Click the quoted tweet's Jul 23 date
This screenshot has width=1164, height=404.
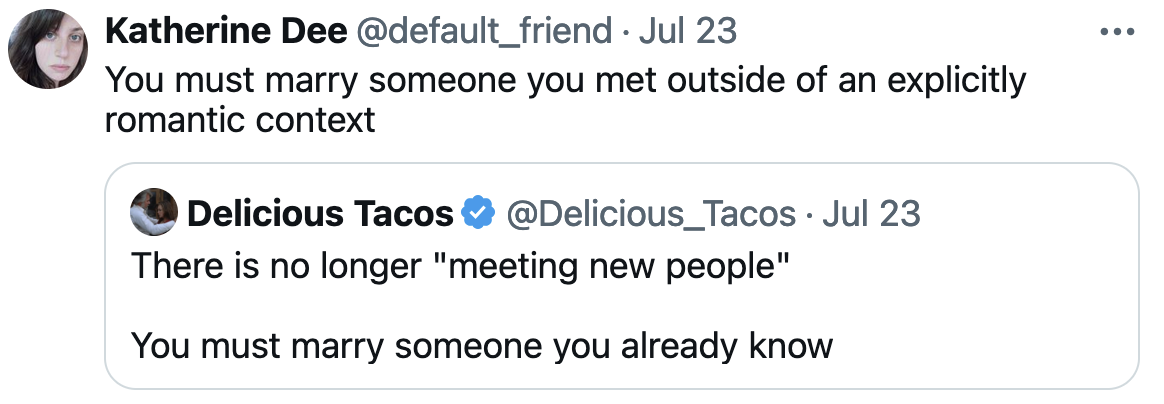tap(871, 213)
